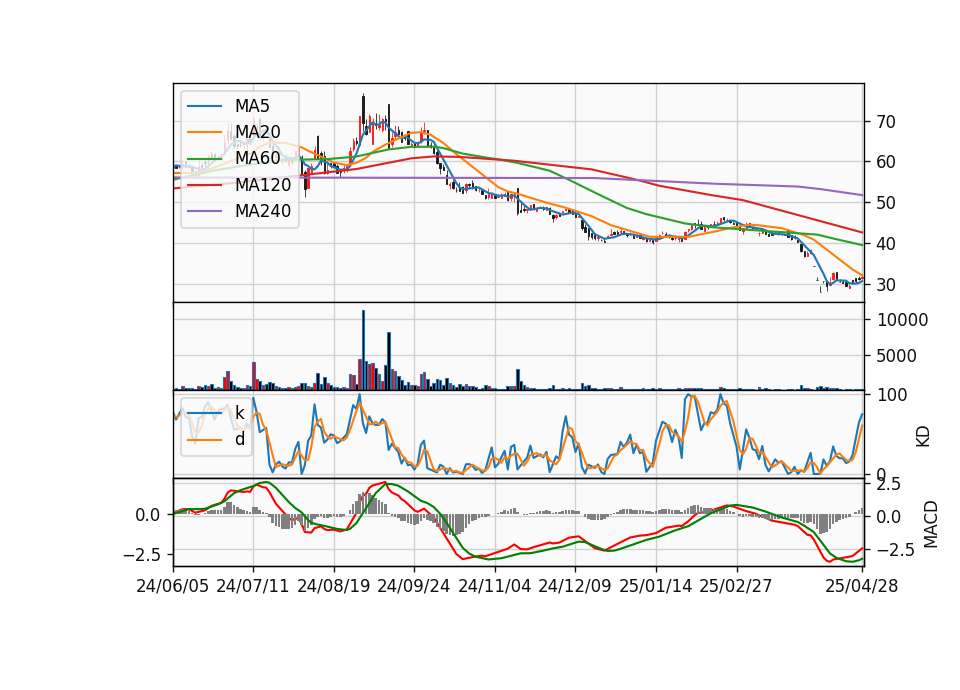Click the left MACD axis −2.5 tick

point(143,555)
